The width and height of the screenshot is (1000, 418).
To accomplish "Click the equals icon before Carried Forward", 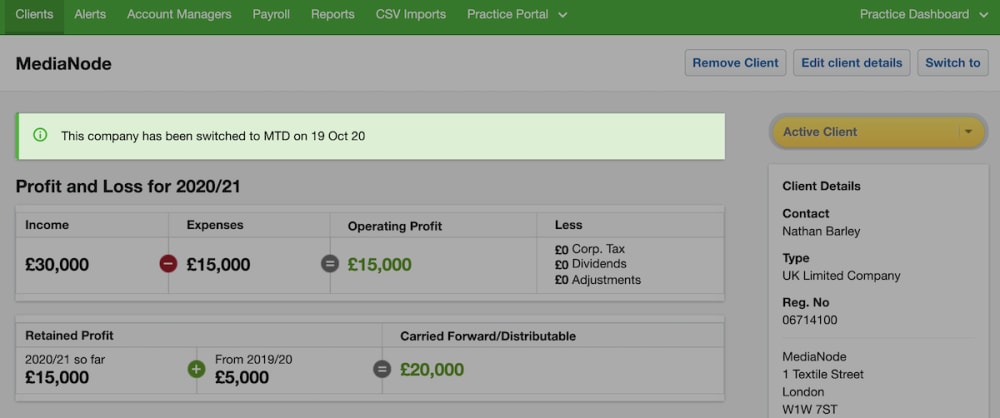I will [x=381, y=369].
